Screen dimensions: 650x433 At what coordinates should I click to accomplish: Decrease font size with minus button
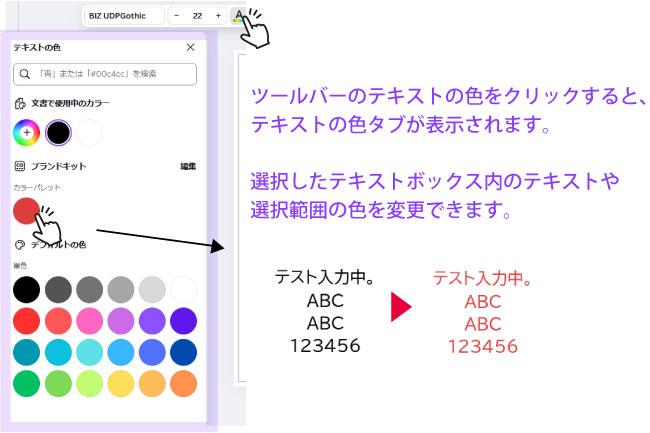[x=177, y=16]
